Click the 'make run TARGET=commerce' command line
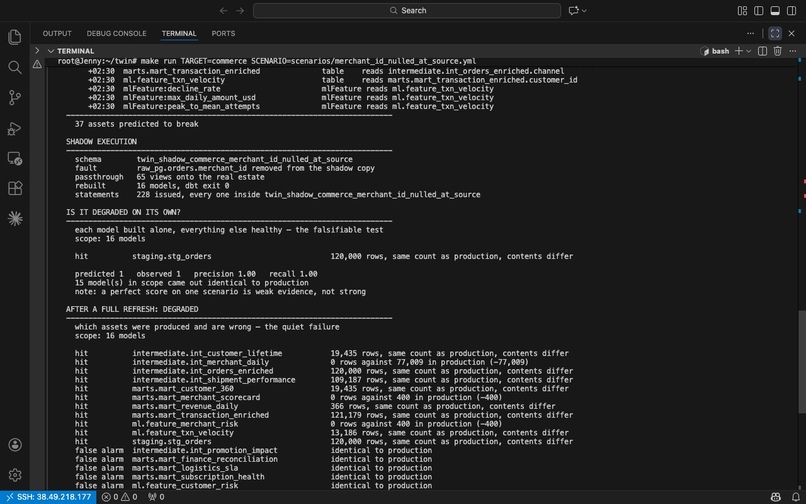 (x=267, y=61)
